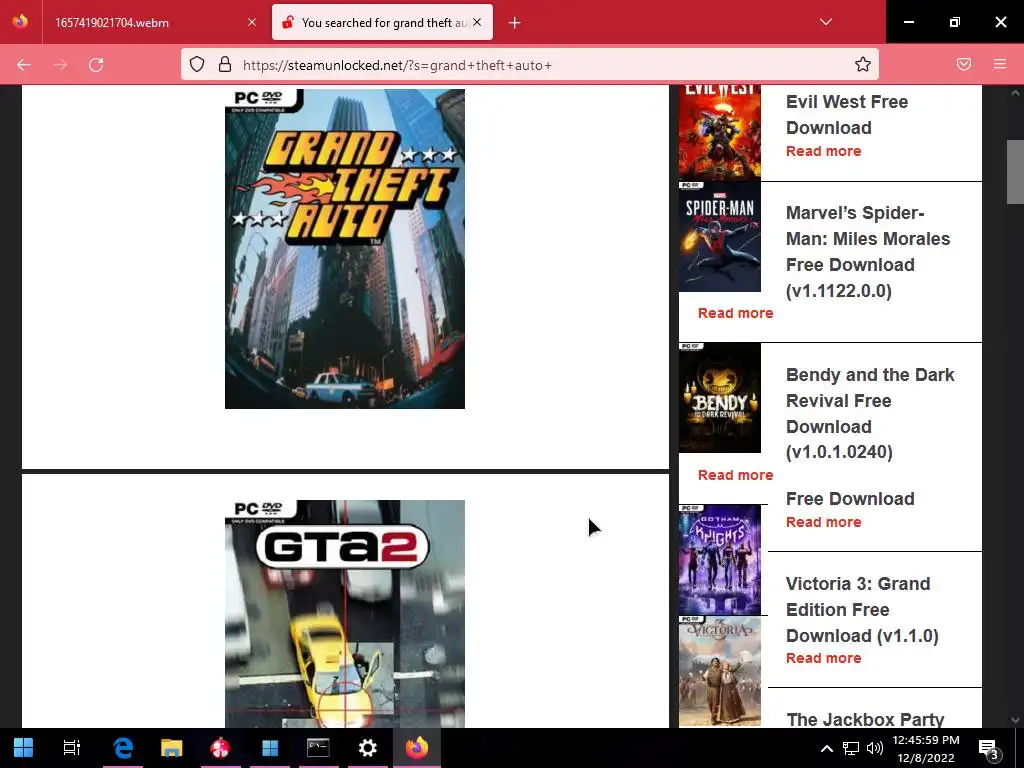The height and width of the screenshot is (768, 1024).
Task: Close the 'You searched for grand theft' tab
Action: (x=477, y=22)
